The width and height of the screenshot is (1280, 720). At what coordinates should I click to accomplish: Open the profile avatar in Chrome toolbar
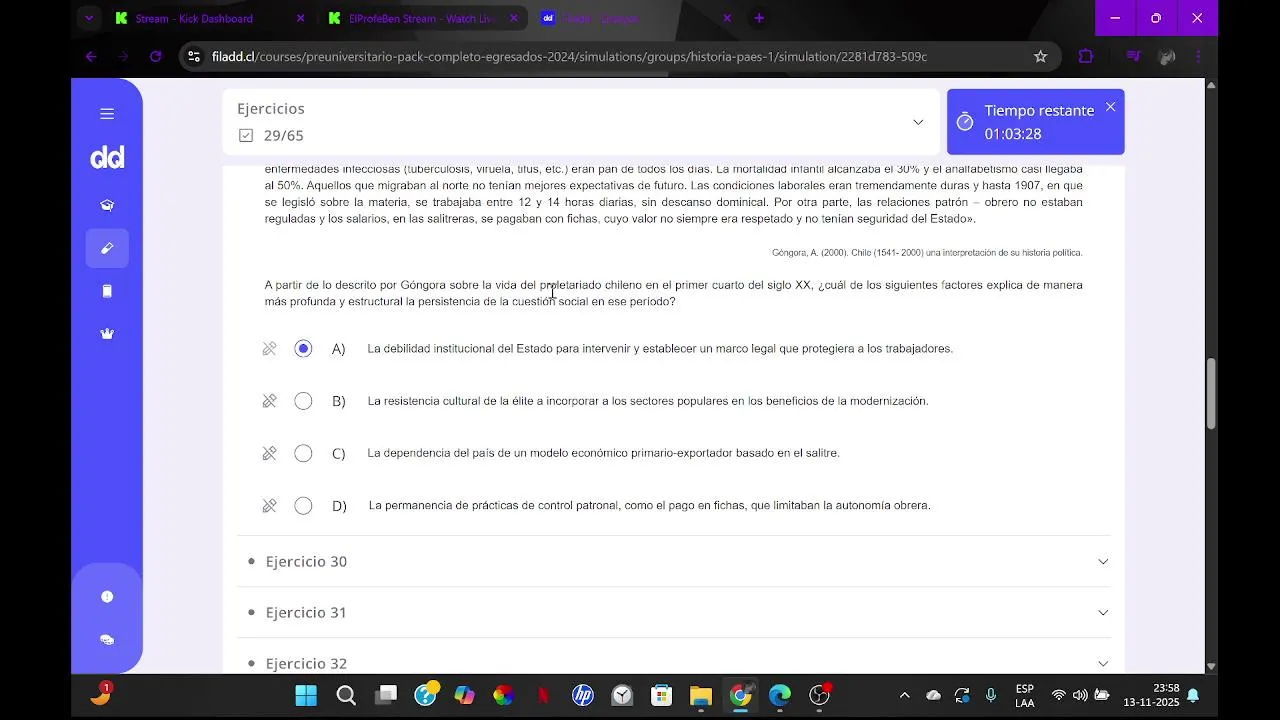(1166, 57)
